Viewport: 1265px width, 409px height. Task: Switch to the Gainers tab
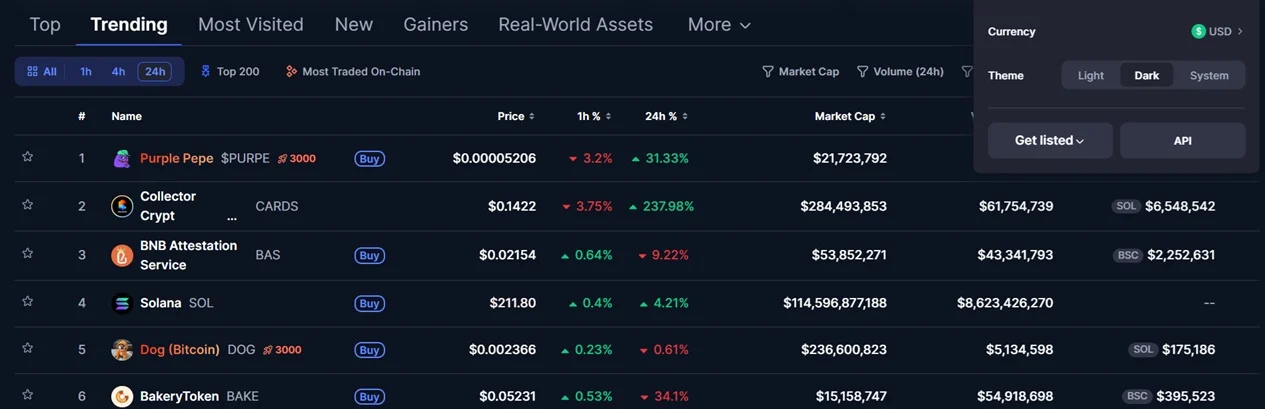tap(435, 24)
